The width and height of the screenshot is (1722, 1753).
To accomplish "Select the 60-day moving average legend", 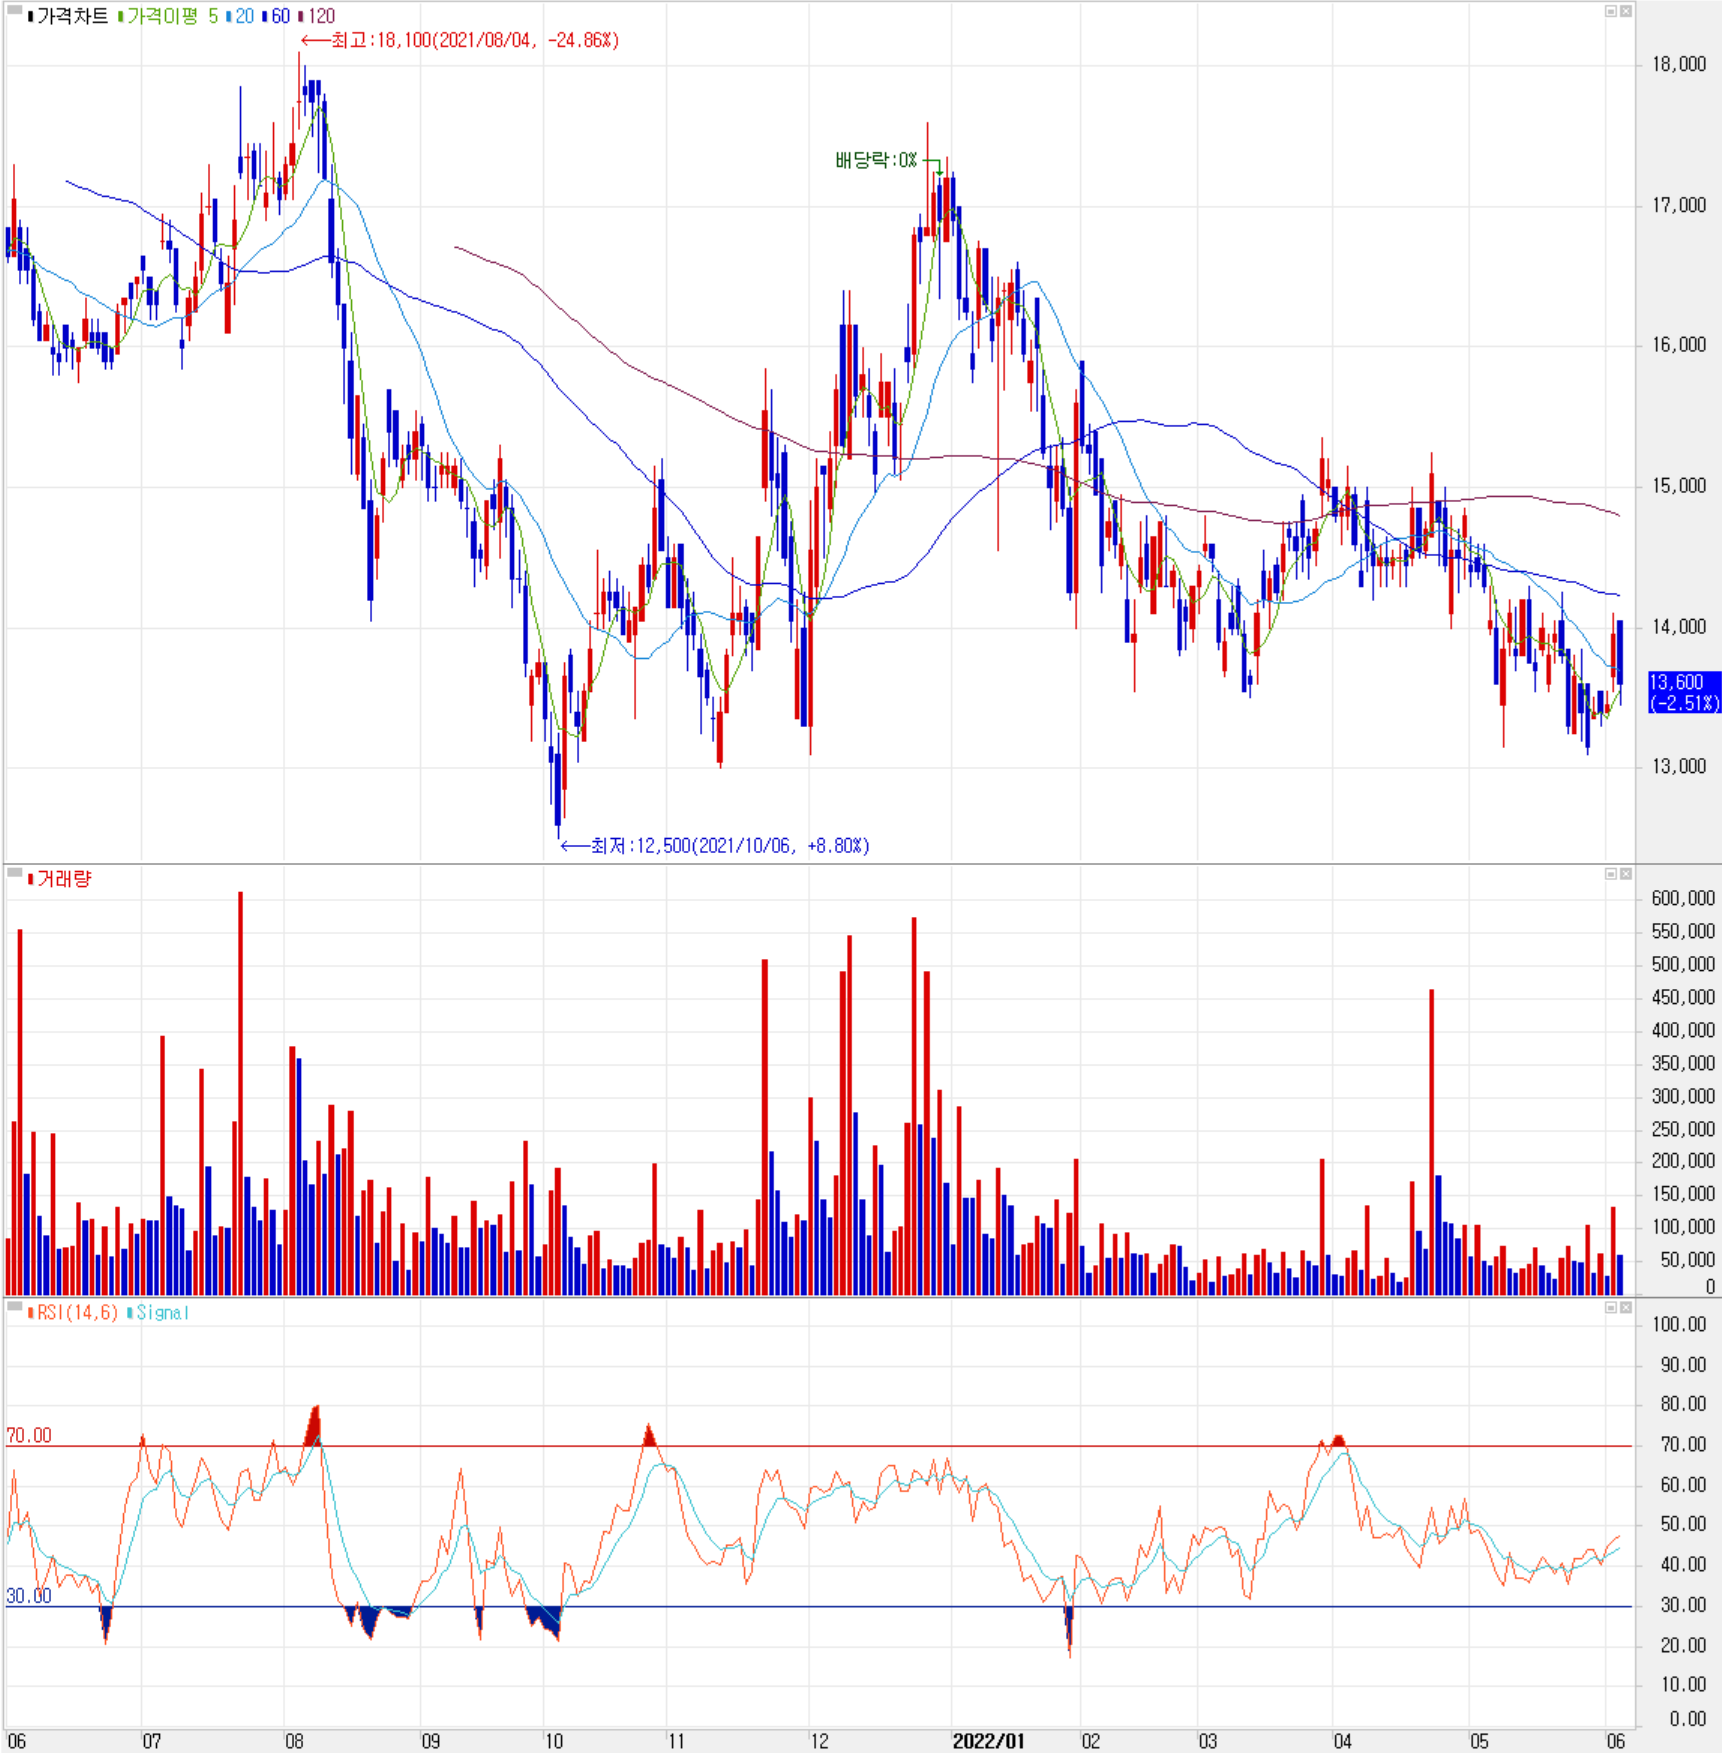I will (x=276, y=16).
